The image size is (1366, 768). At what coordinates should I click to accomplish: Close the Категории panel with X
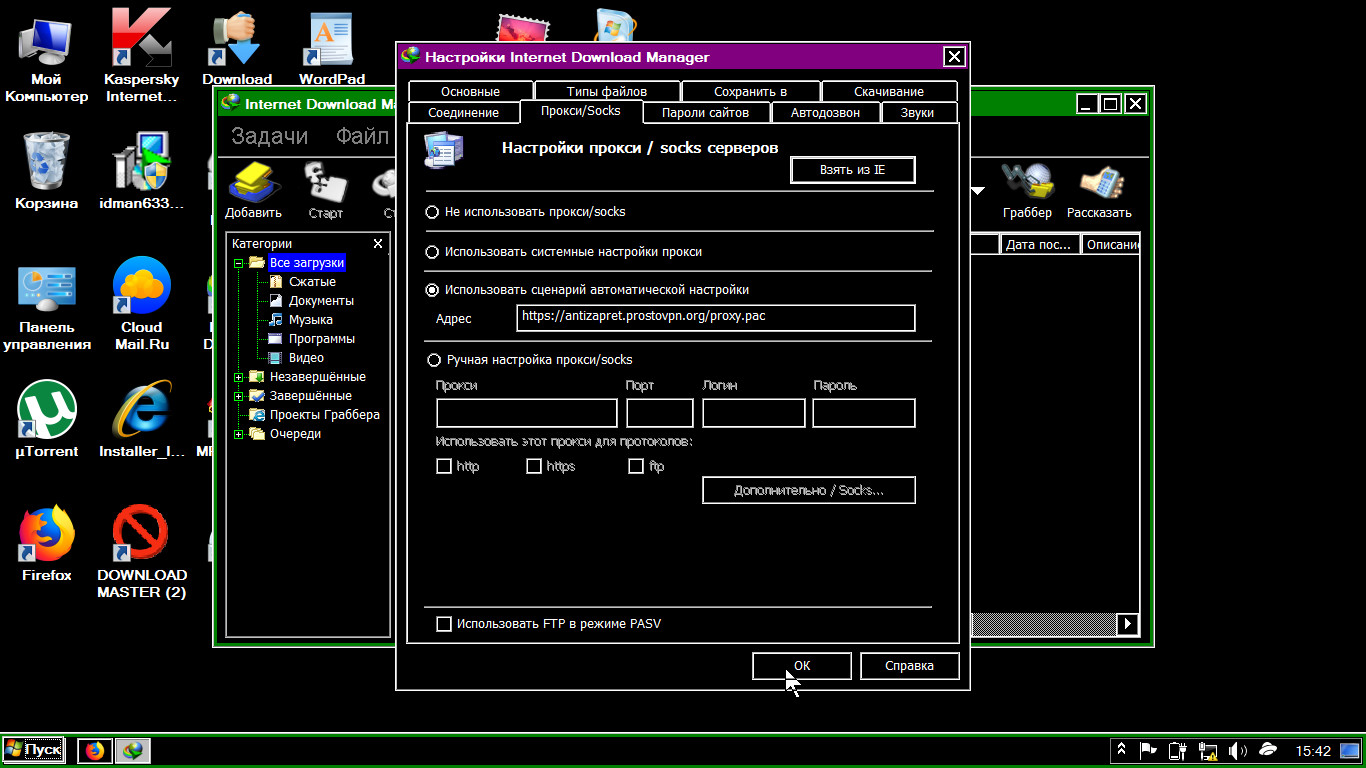click(378, 243)
